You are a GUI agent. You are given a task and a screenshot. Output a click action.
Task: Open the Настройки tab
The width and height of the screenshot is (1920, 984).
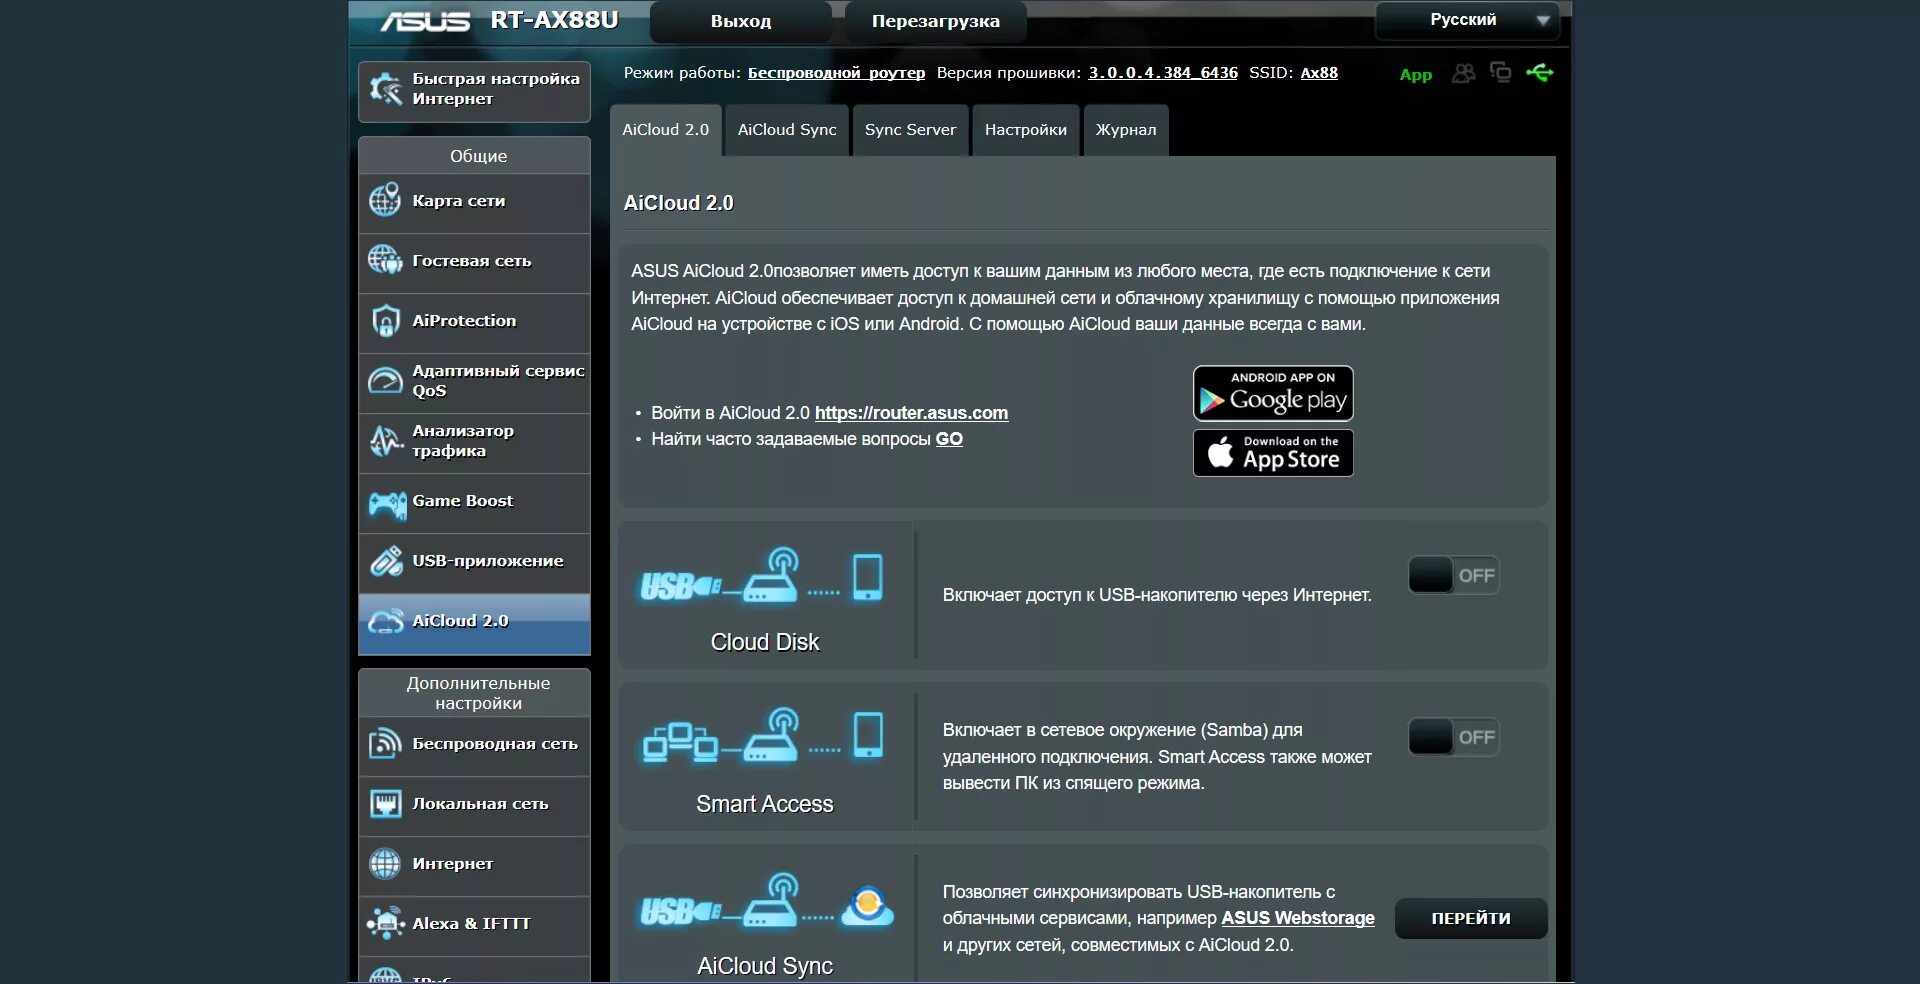click(1026, 130)
